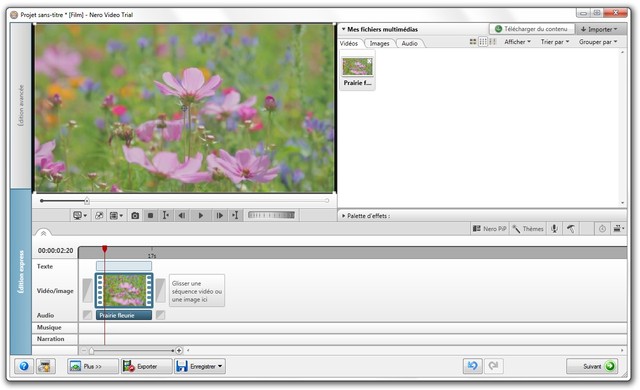Viewport: 640px width, 390px height.
Task: Click the timeline horizontal scrollbar right arrow
Action: [x=622, y=350]
